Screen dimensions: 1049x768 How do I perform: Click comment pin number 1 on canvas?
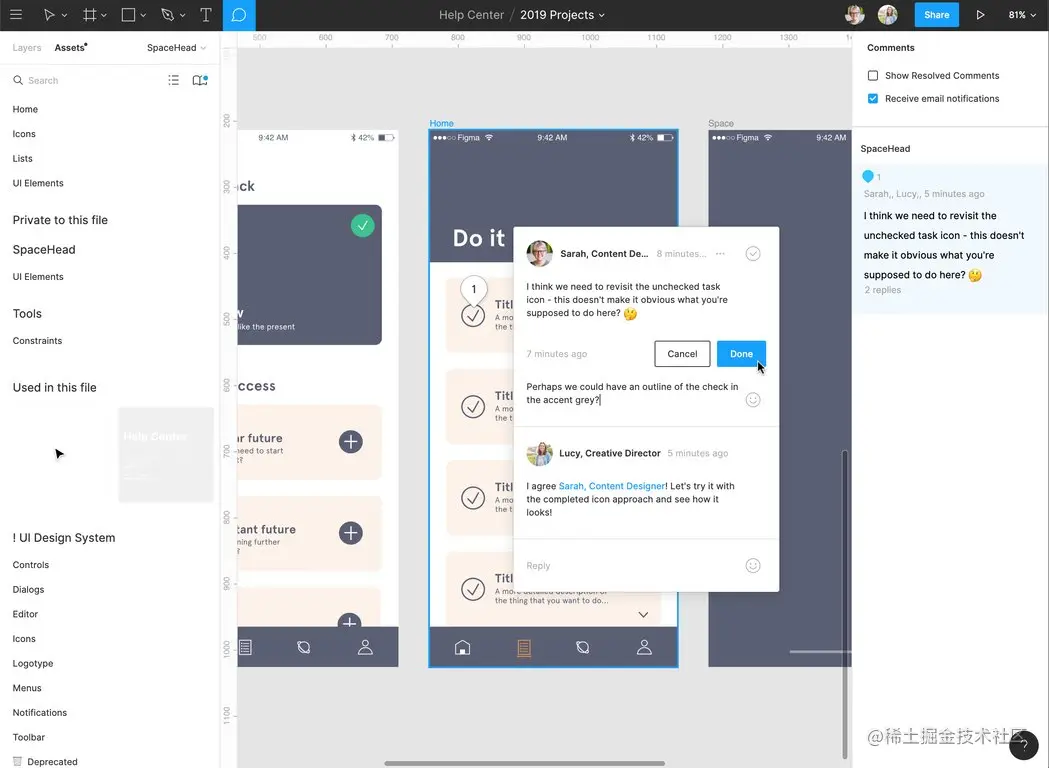(474, 289)
